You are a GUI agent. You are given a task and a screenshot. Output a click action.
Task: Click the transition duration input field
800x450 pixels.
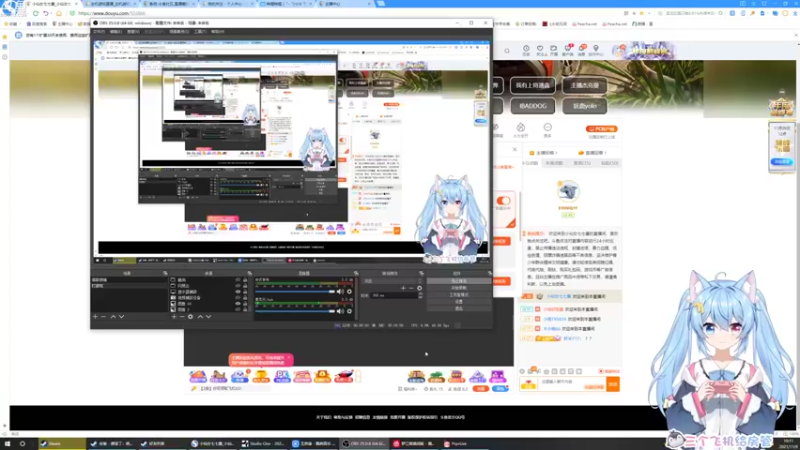point(393,295)
